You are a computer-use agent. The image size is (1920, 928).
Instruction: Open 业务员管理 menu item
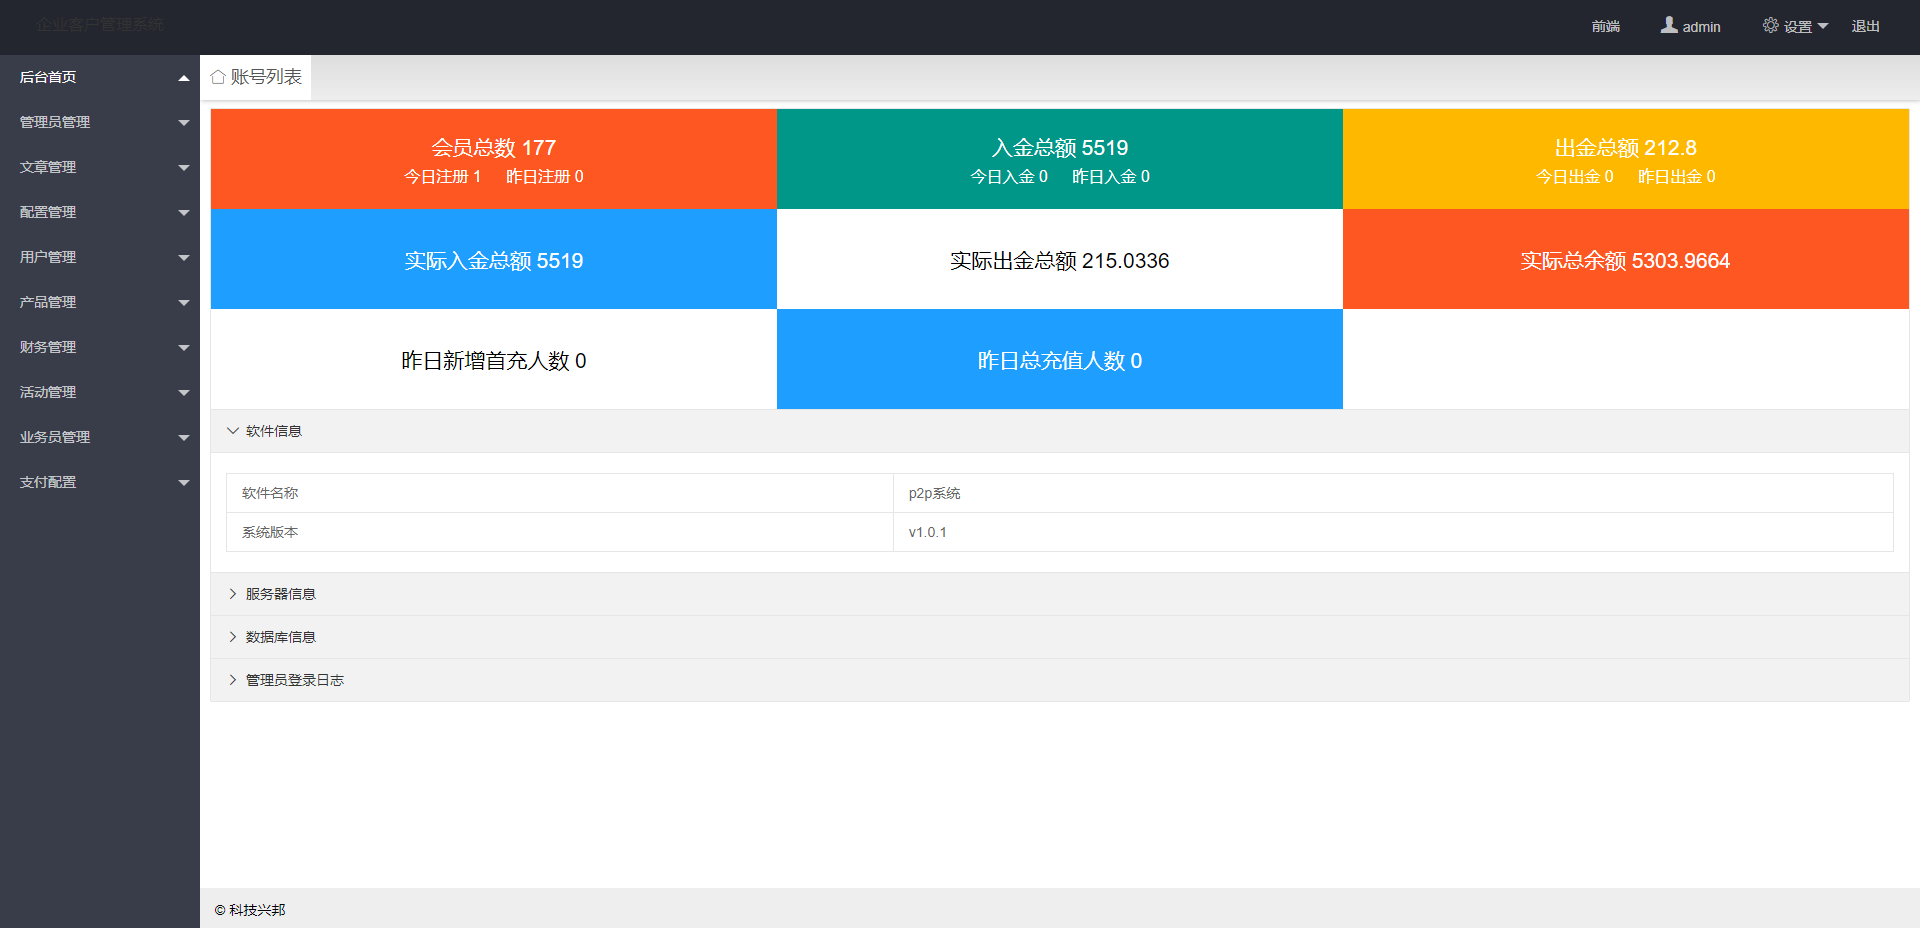100,437
